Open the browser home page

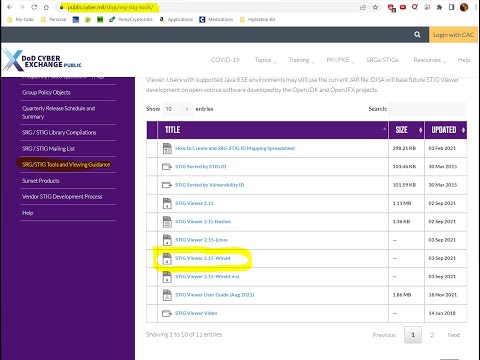point(46,7)
